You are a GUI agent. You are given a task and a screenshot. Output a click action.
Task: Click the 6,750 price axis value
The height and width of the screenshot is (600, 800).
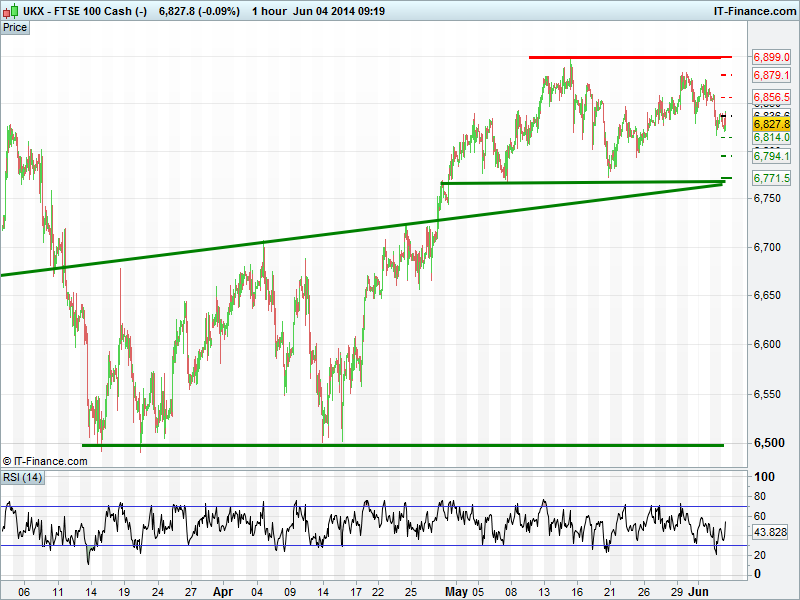point(767,198)
